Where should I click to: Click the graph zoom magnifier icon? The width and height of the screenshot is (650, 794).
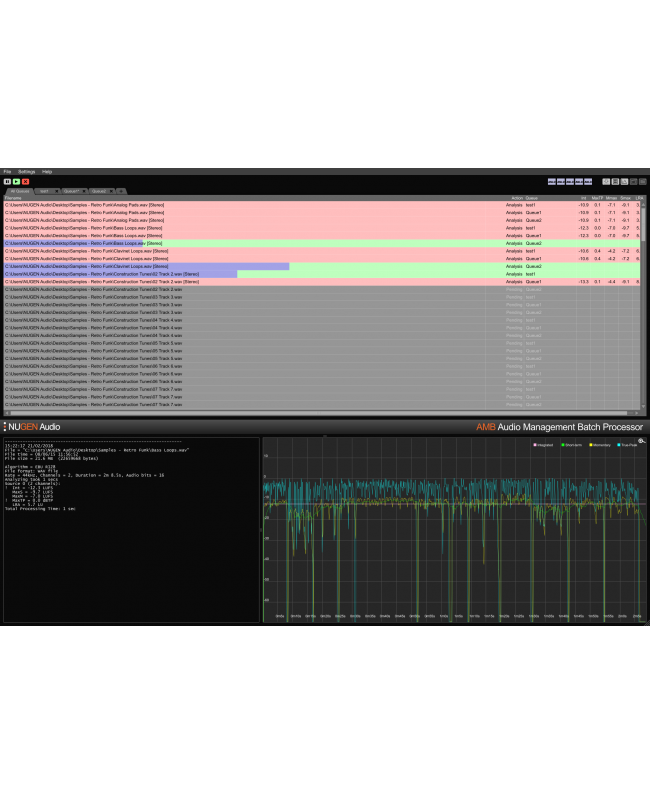pyautogui.click(x=641, y=441)
